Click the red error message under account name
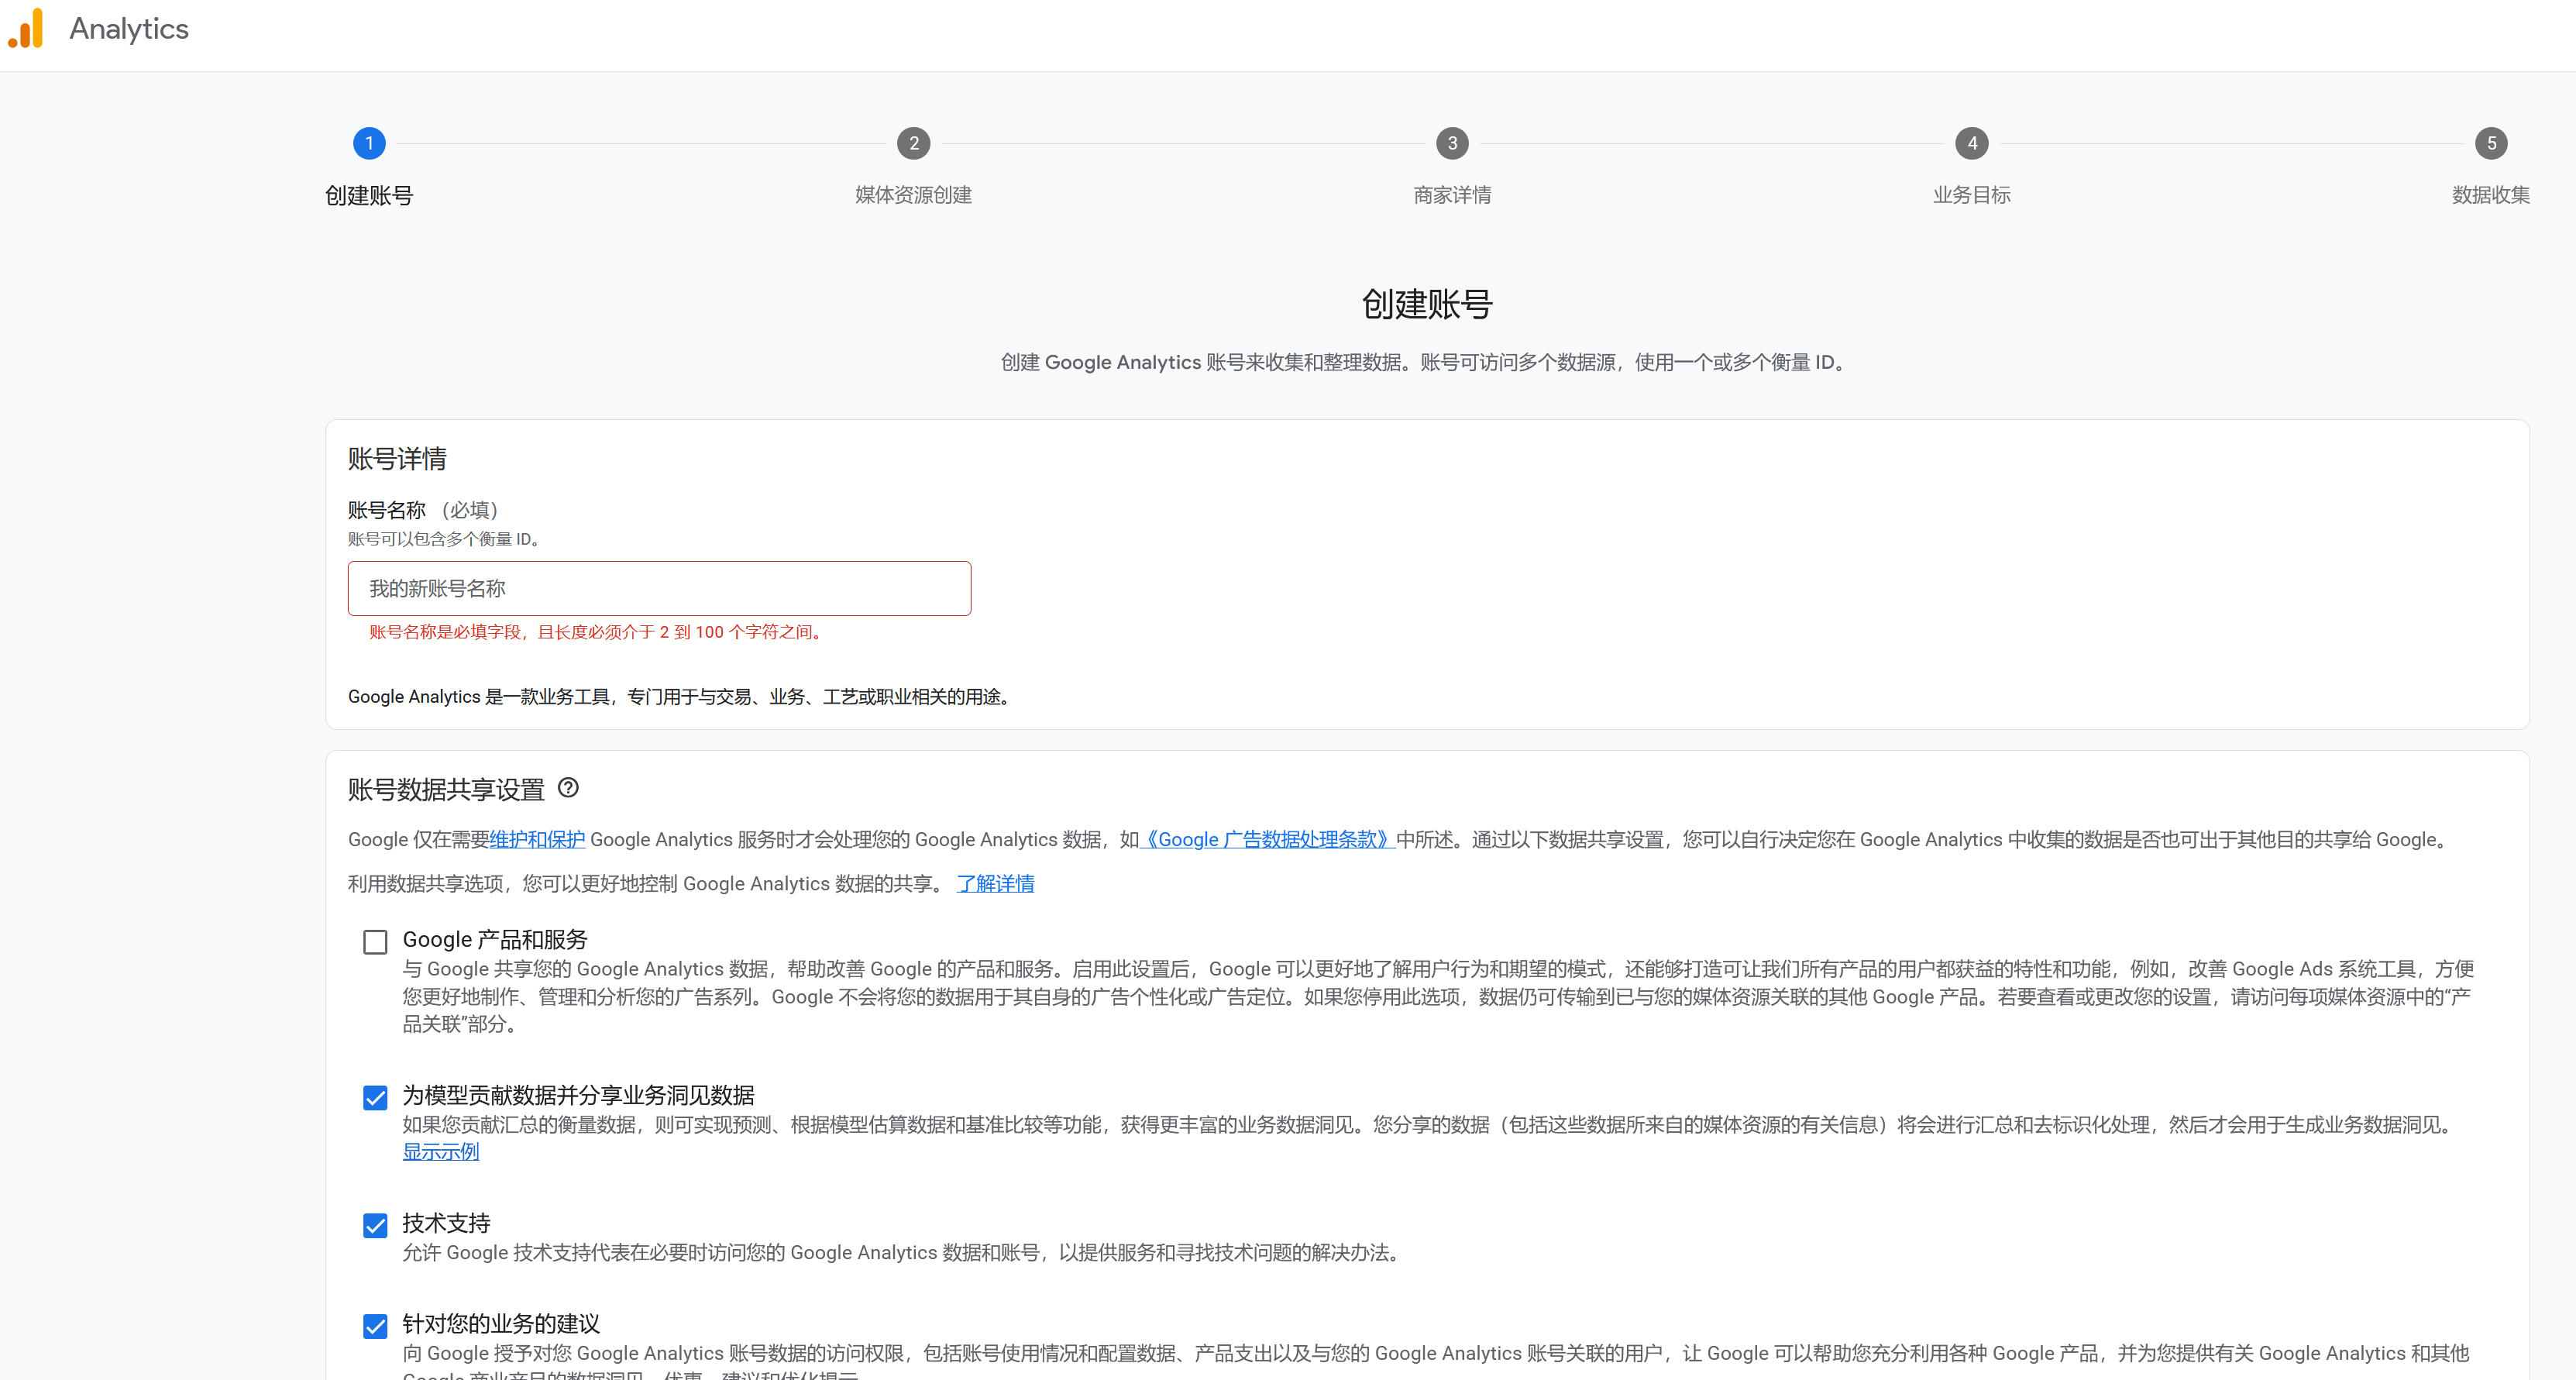This screenshot has width=2576, height=1380. [598, 631]
